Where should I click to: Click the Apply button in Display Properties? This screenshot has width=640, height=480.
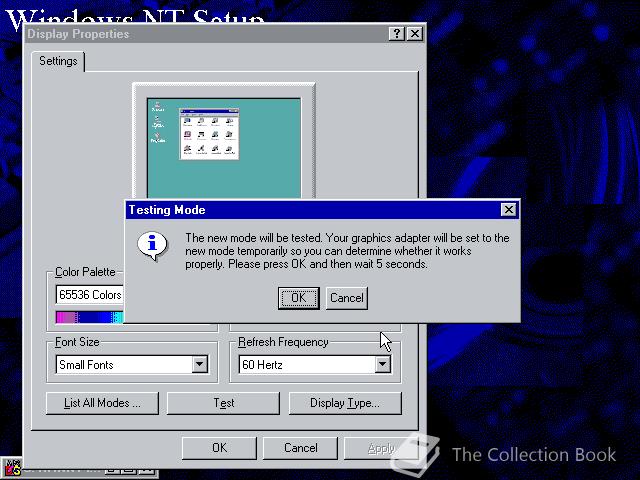tap(381, 448)
